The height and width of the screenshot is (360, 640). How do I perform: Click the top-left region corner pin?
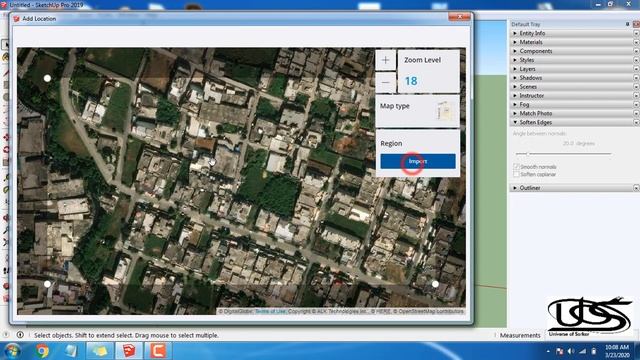pyautogui.click(x=47, y=78)
